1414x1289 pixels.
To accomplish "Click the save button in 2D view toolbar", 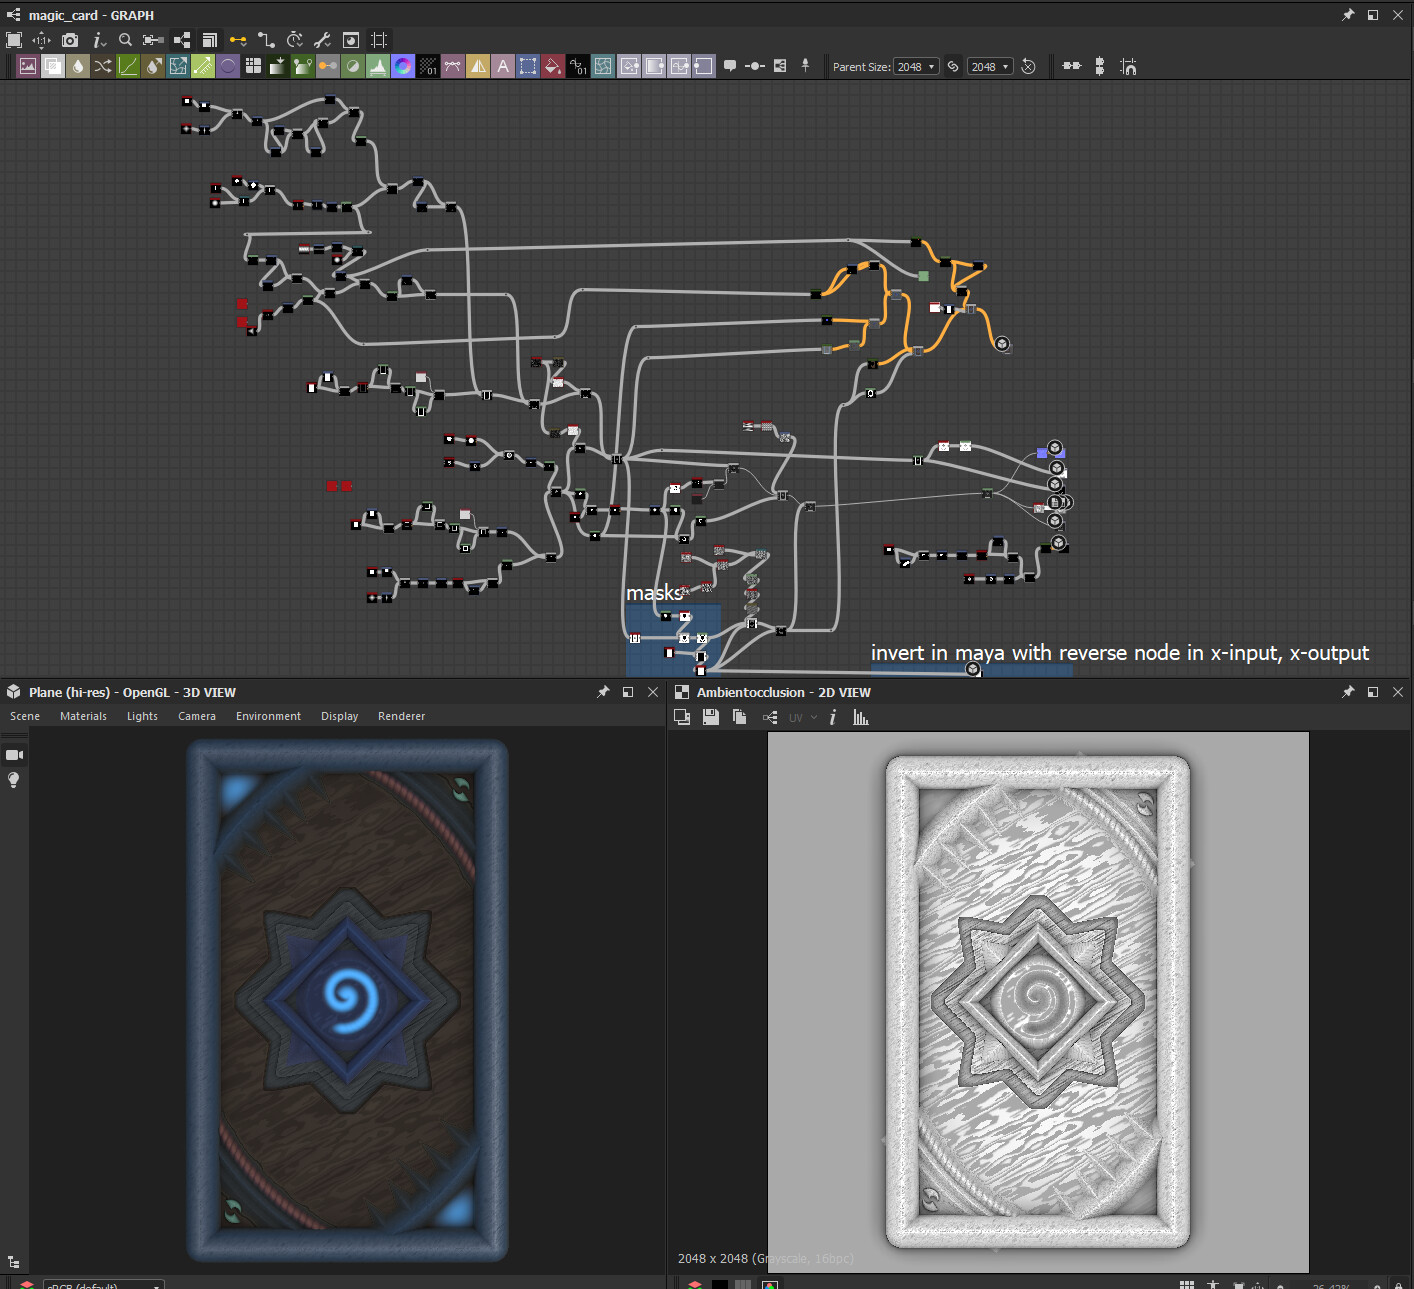I will pyautogui.click(x=710, y=717).
